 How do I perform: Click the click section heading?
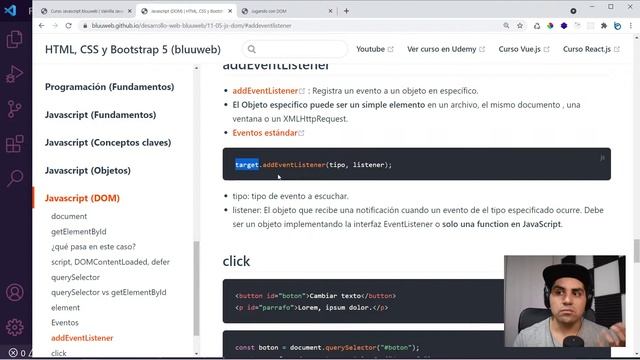tap(236, 261)
